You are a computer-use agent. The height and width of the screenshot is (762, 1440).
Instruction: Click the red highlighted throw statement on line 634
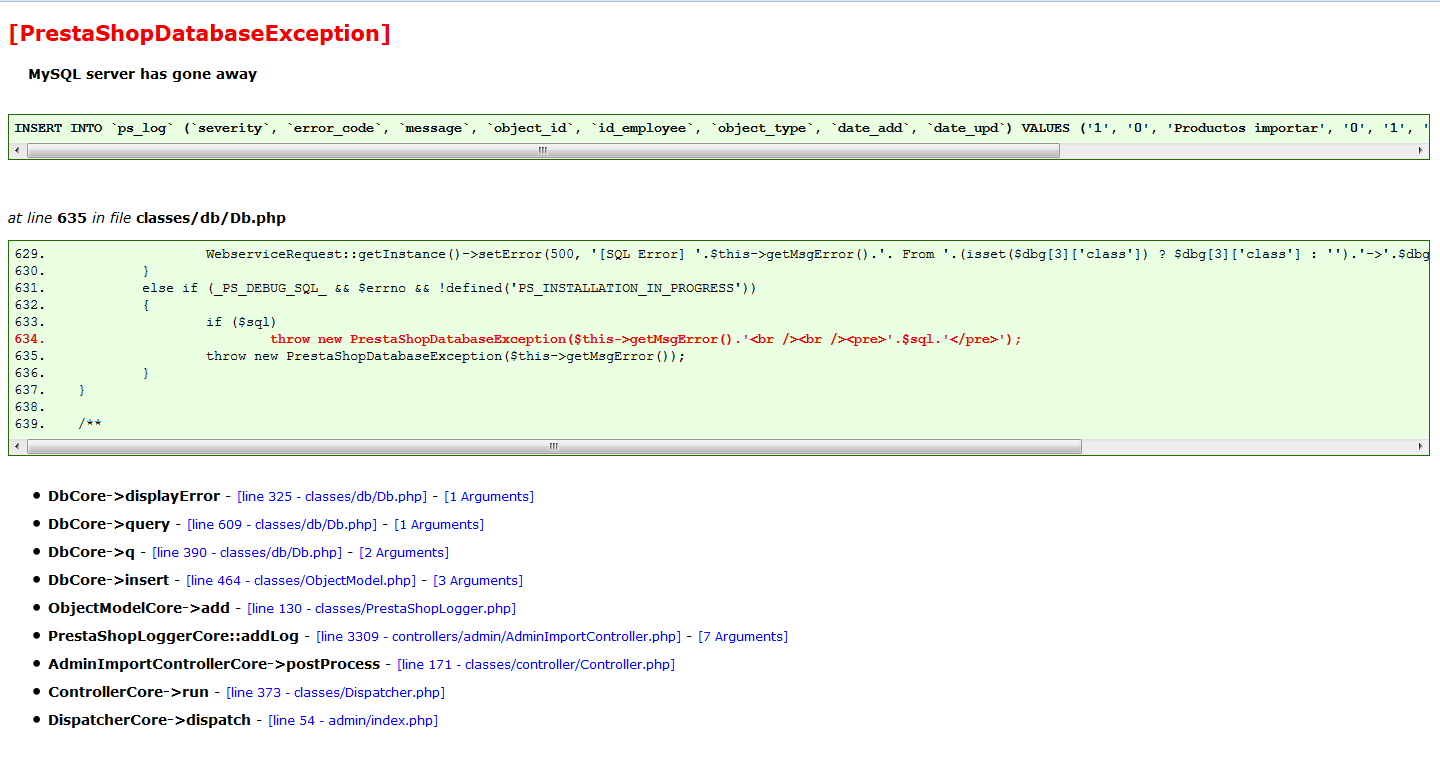(x=646, y=339)
